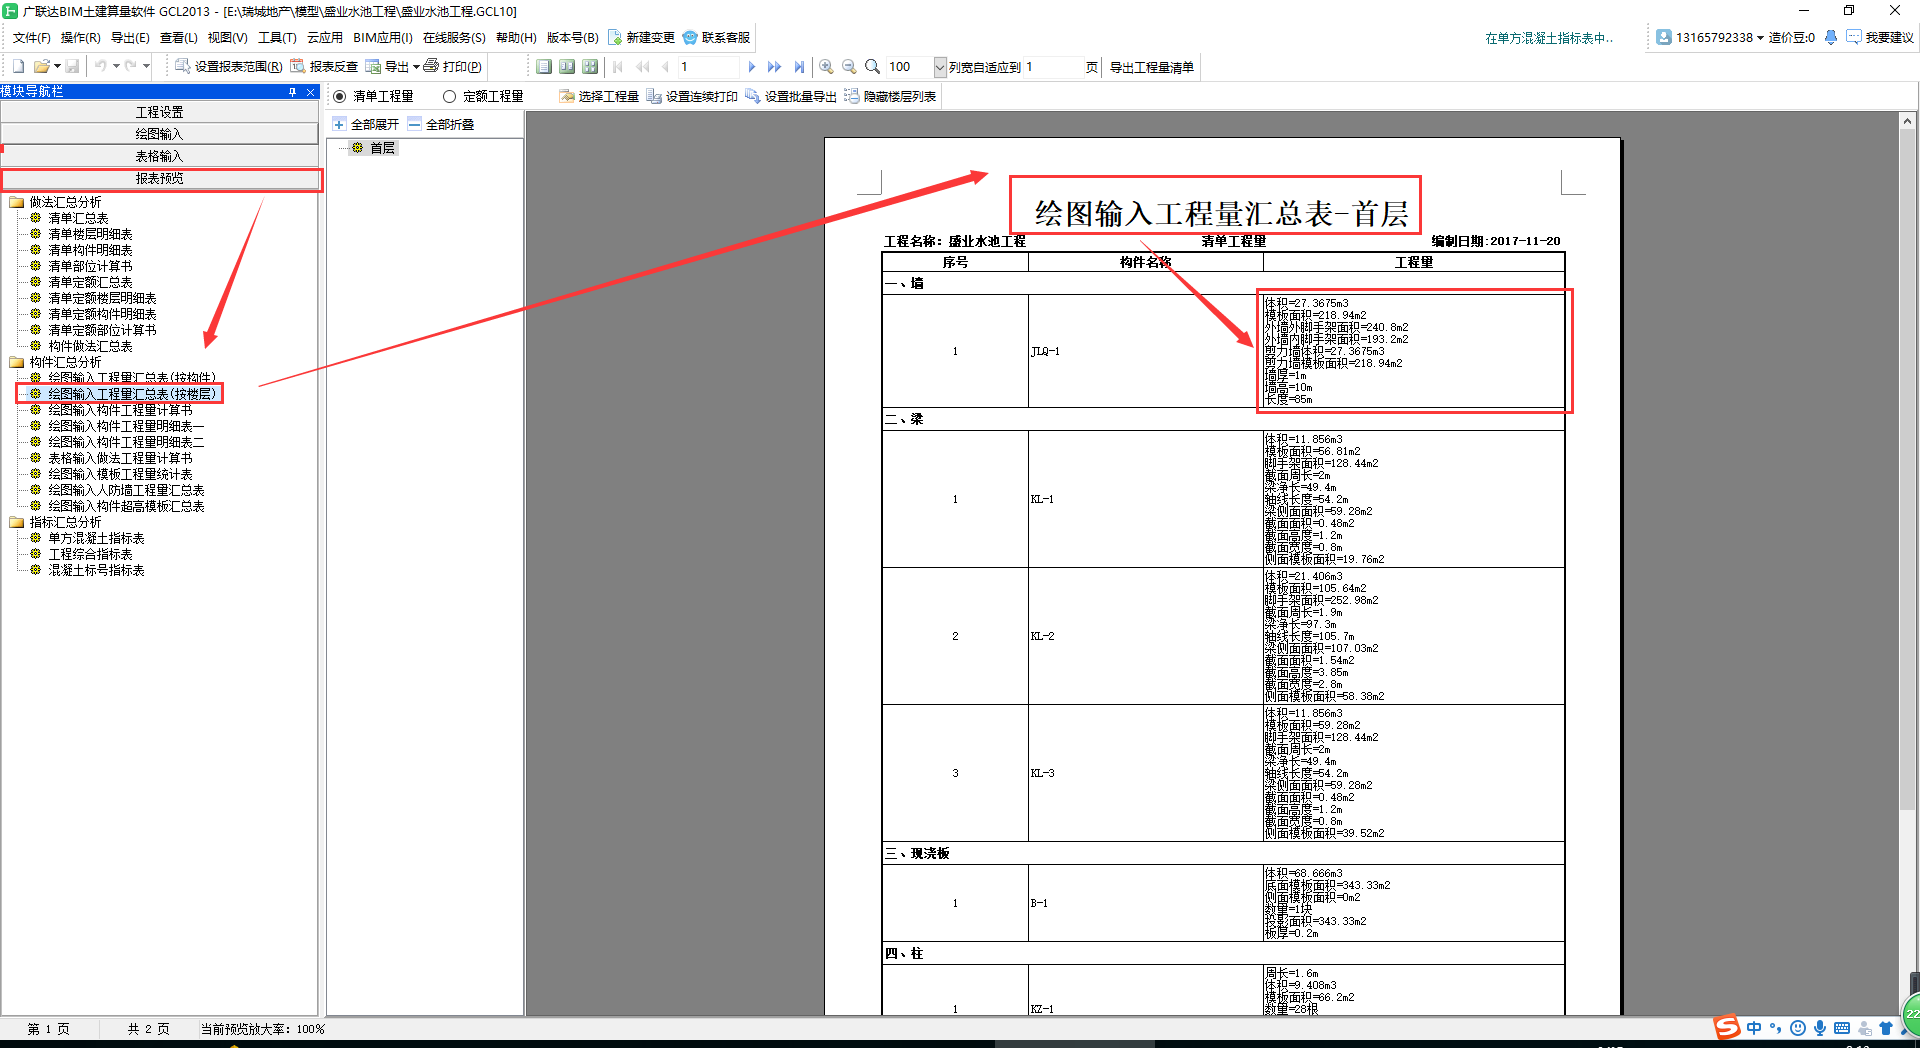Click the Redo arrow icon
Viewport: 1920px width, 1048px height.
pos(130,67)
